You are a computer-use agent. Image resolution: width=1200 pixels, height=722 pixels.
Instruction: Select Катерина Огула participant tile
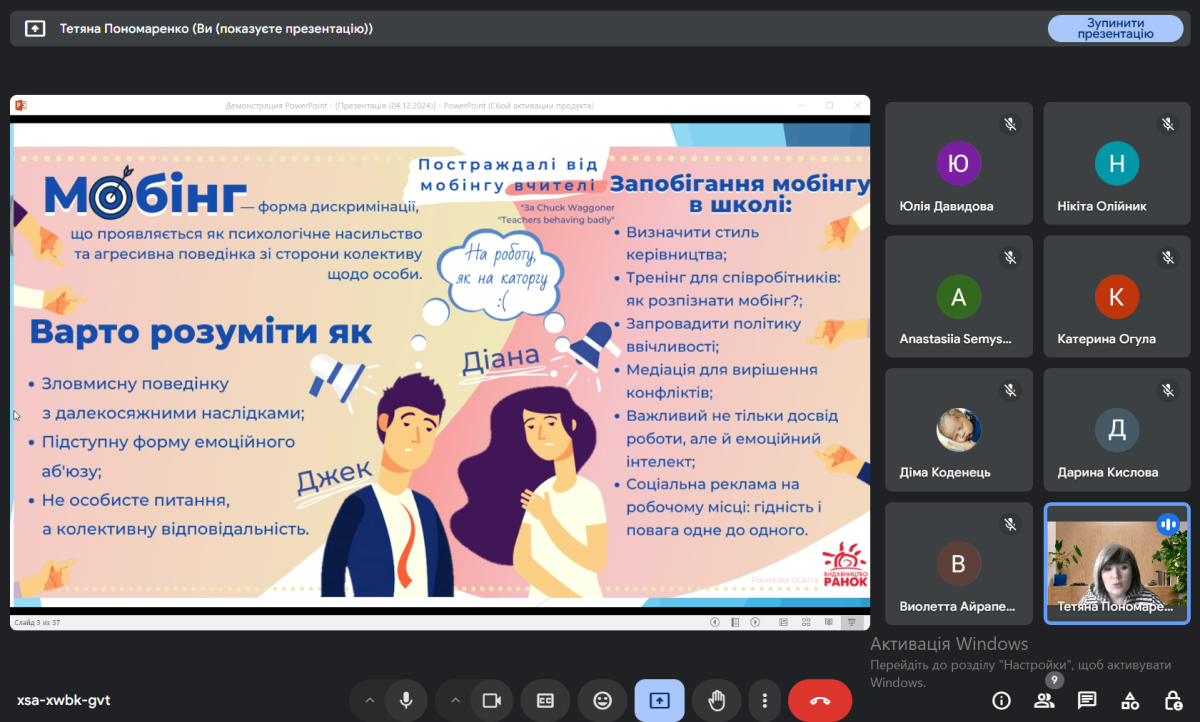[x=1116, y=297]
